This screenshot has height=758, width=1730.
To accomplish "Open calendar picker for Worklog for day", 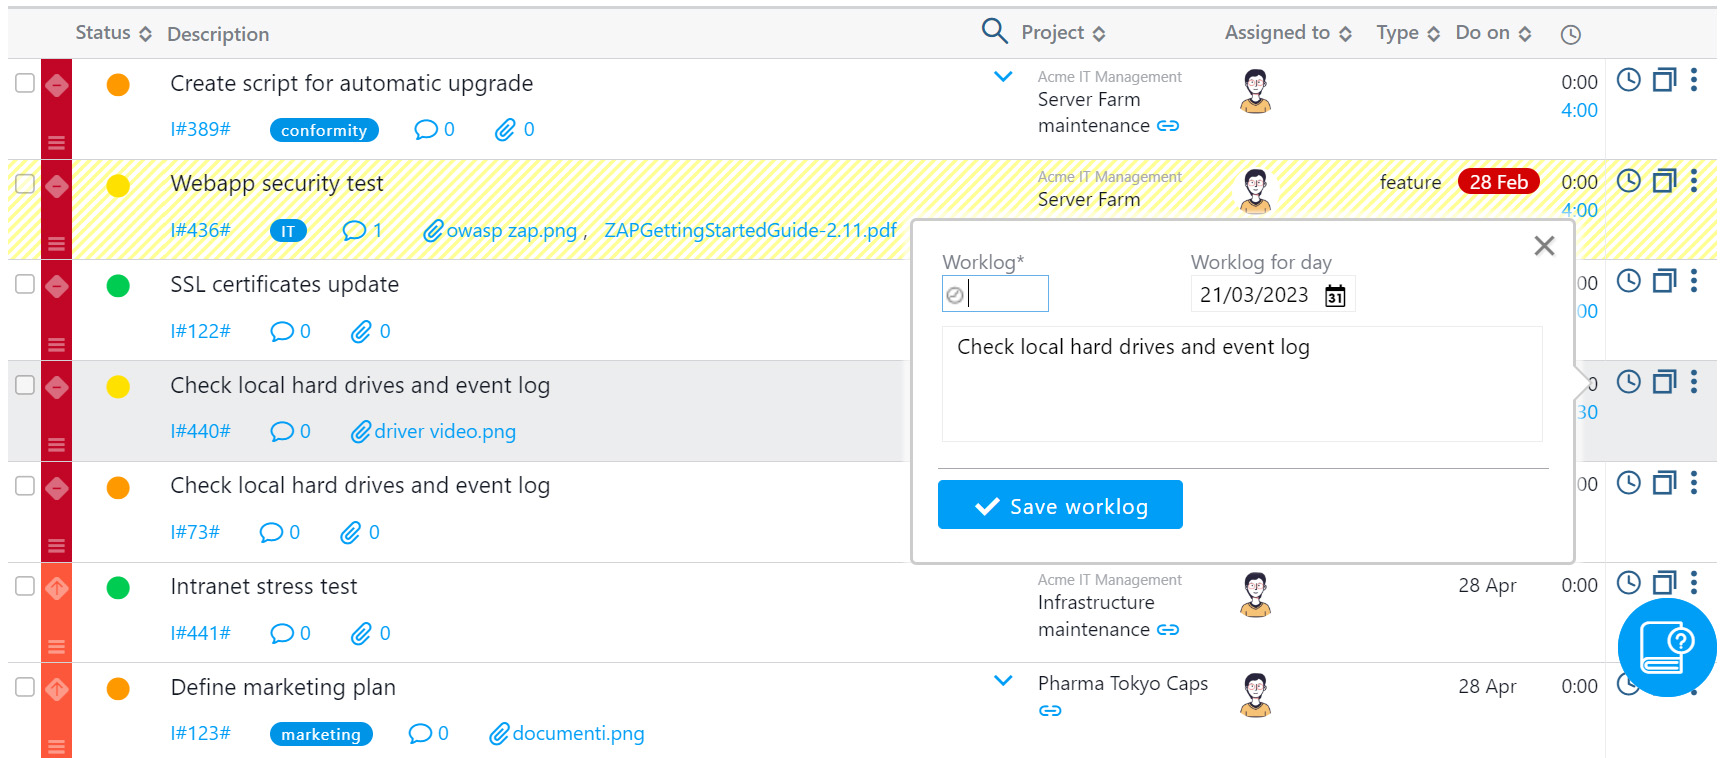I will coord(1335,296).
